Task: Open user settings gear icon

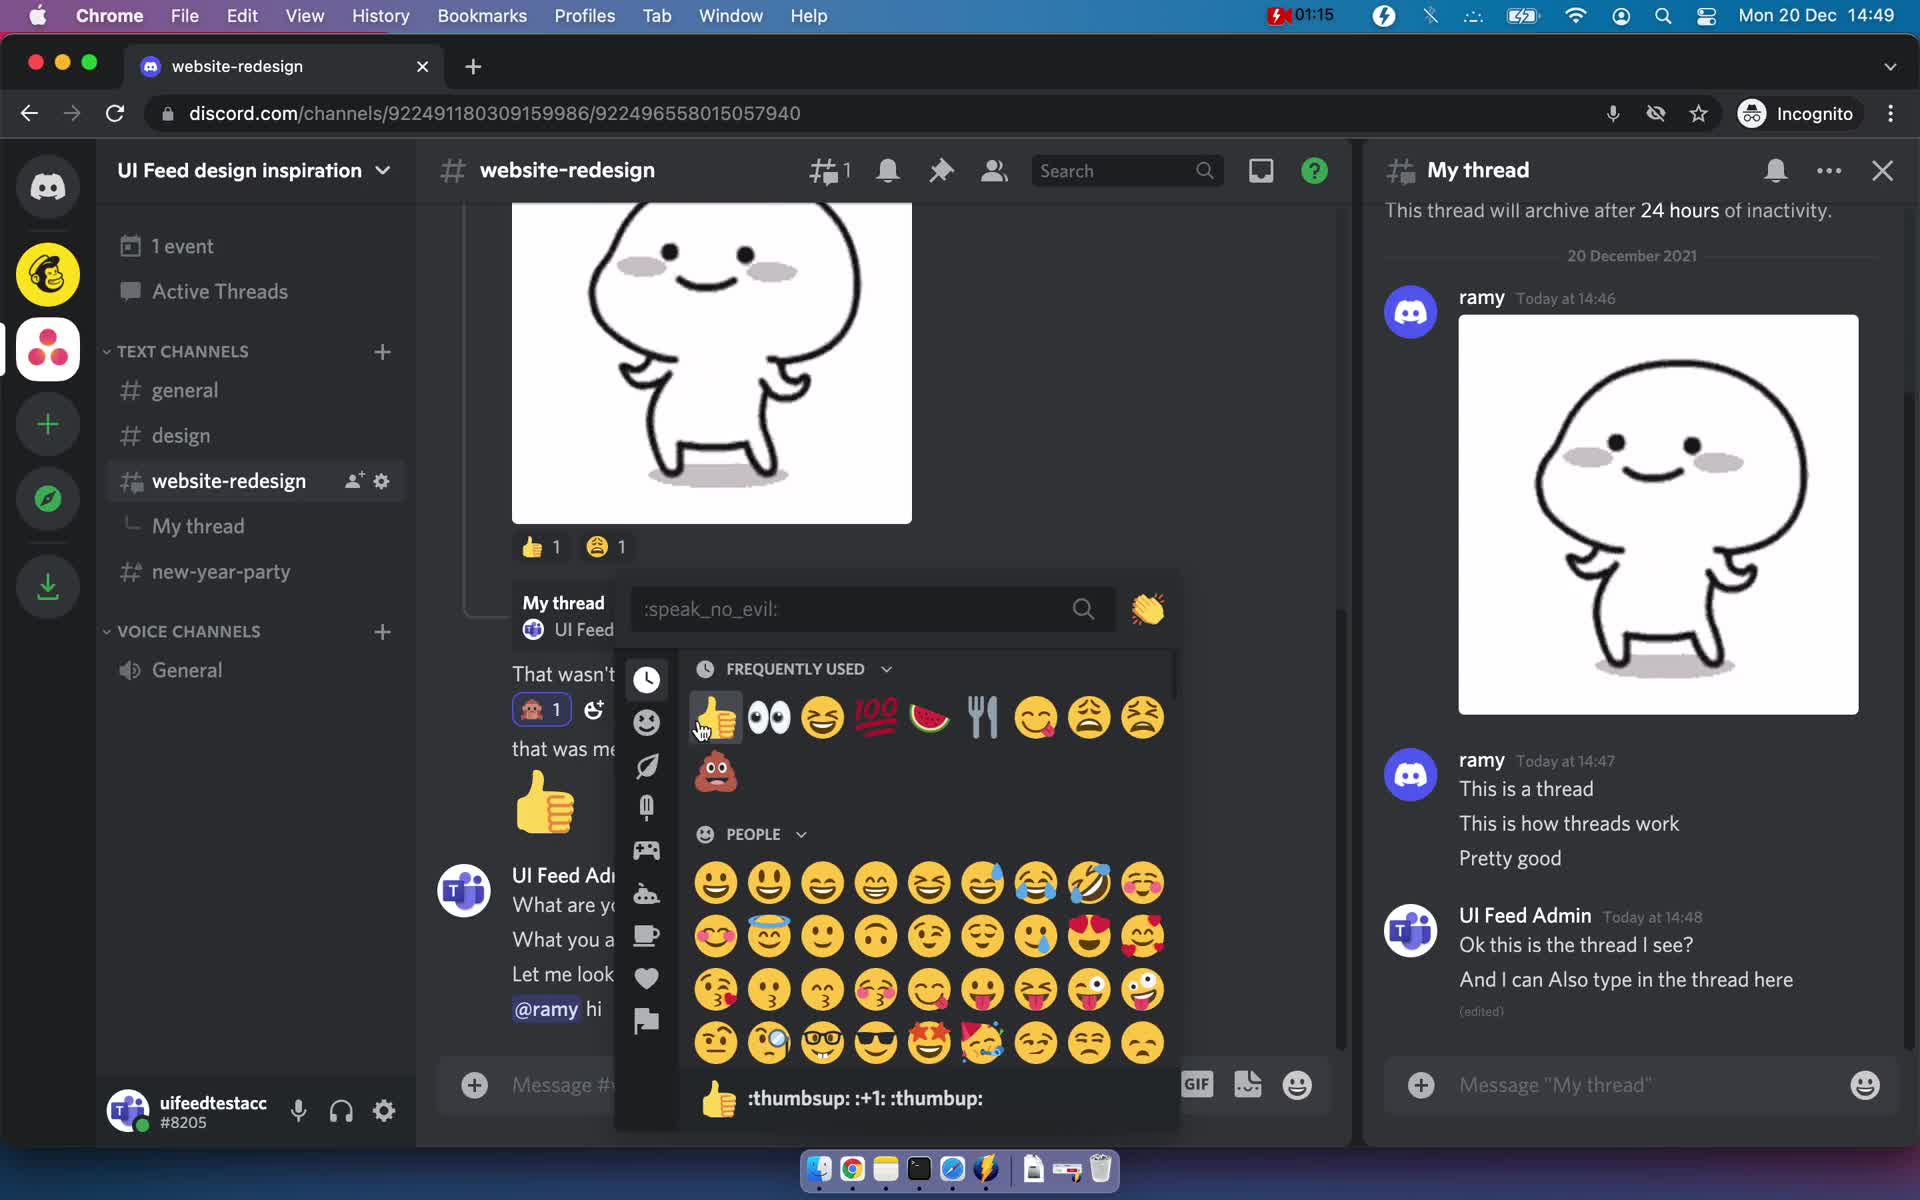Action: (384, 1111)
